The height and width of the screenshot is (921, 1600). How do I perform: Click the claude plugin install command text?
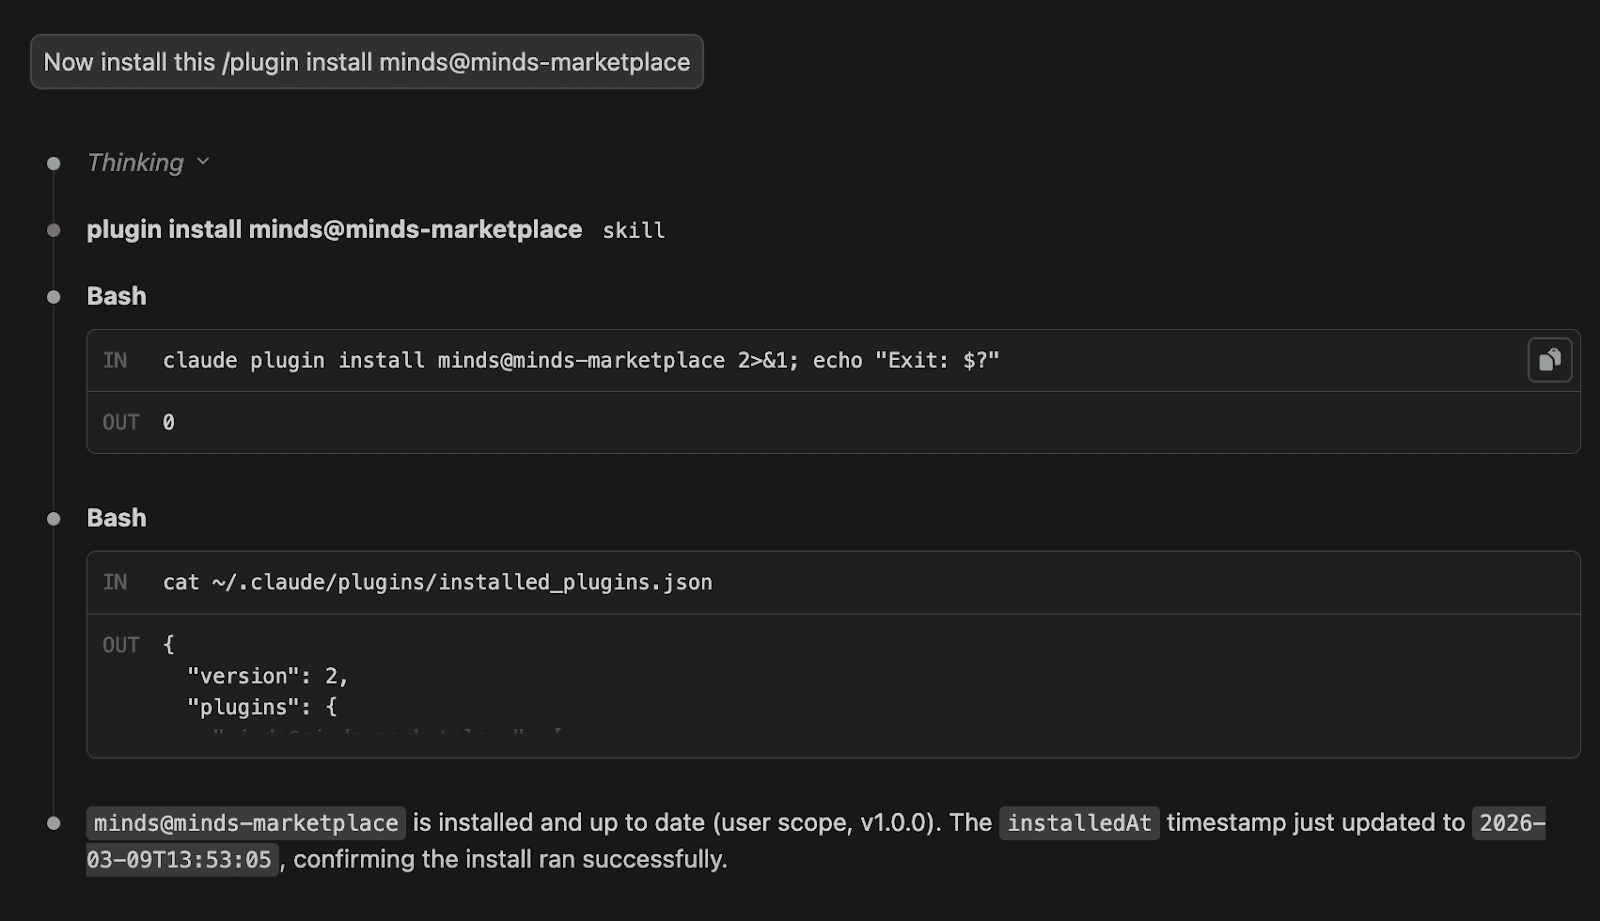tap(581, 360)
